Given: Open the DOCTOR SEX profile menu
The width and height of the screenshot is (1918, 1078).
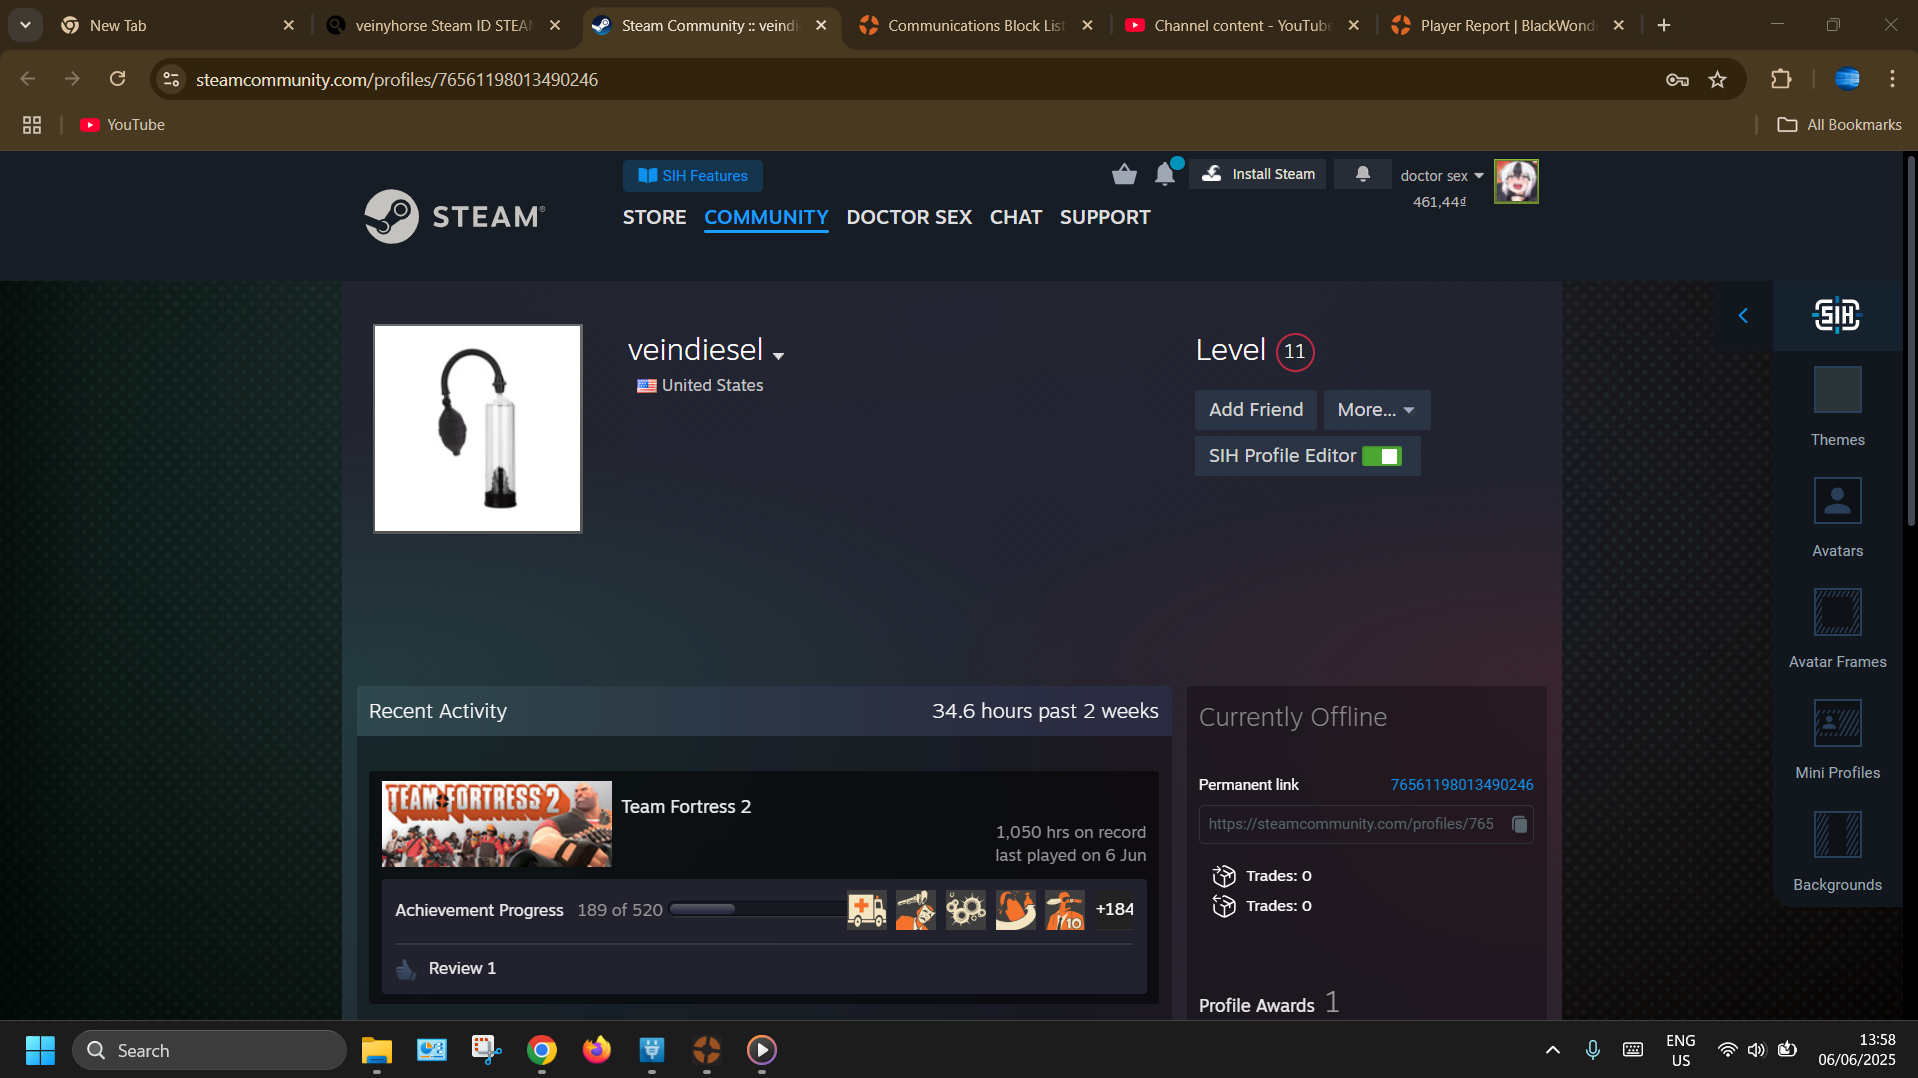Looking at the screenshot, I should (909, 217).
